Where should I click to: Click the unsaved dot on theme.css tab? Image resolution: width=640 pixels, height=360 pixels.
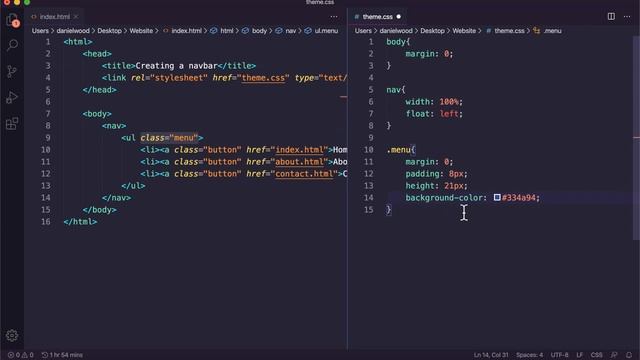tap(399, 17)
